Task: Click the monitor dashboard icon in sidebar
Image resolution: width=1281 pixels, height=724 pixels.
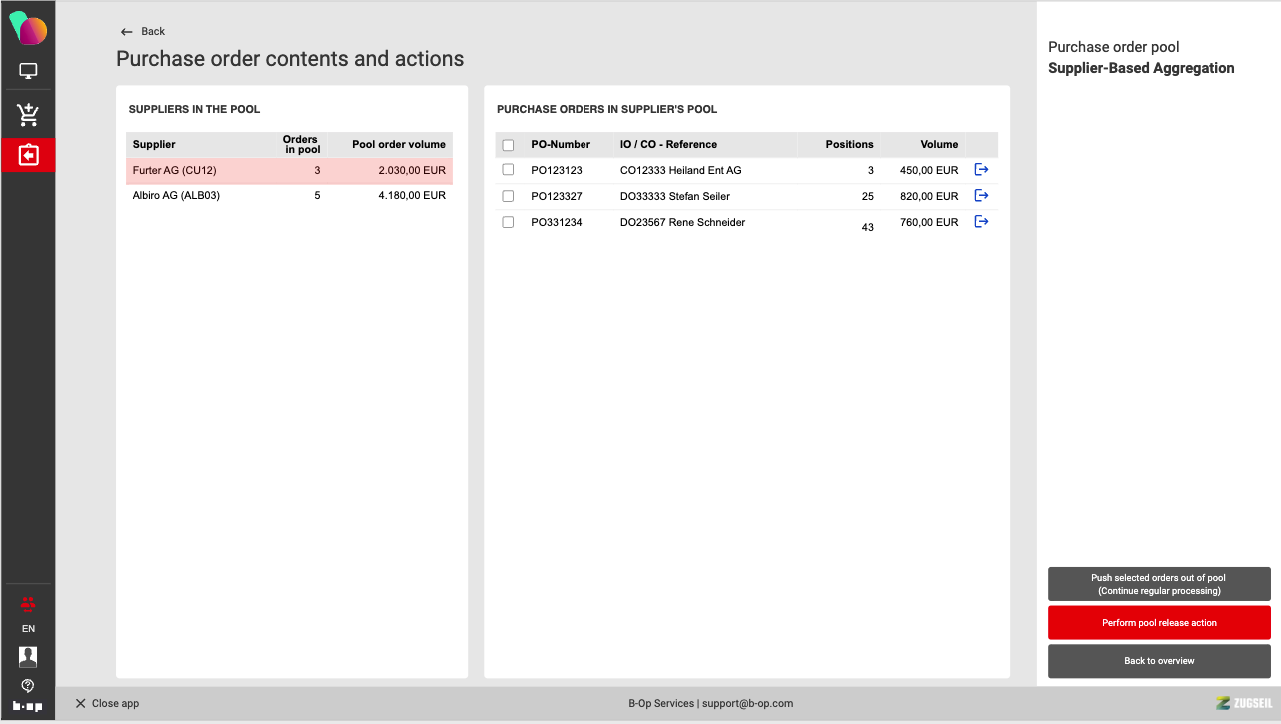Action: click(28, 72)
